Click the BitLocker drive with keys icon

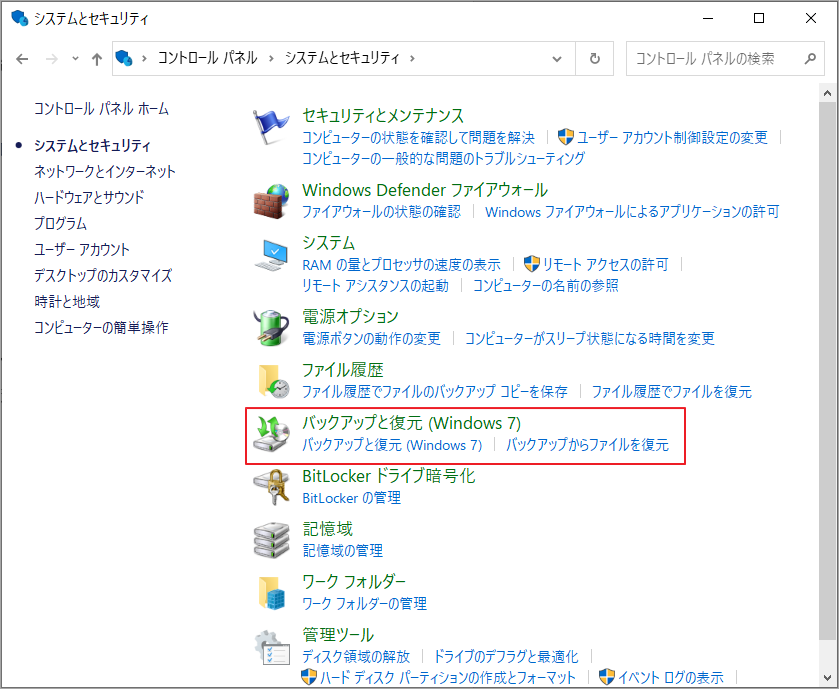click(x=271, y=486)
